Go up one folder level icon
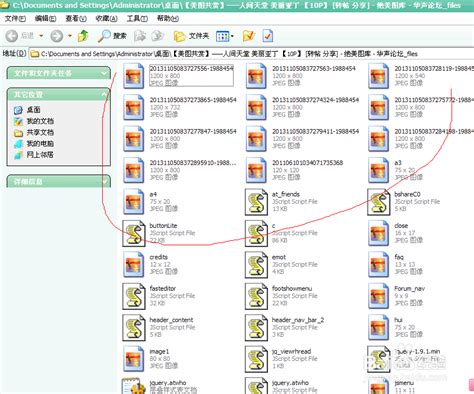The image size is (474, 394). pyautogui.click(x=83, y=36)
